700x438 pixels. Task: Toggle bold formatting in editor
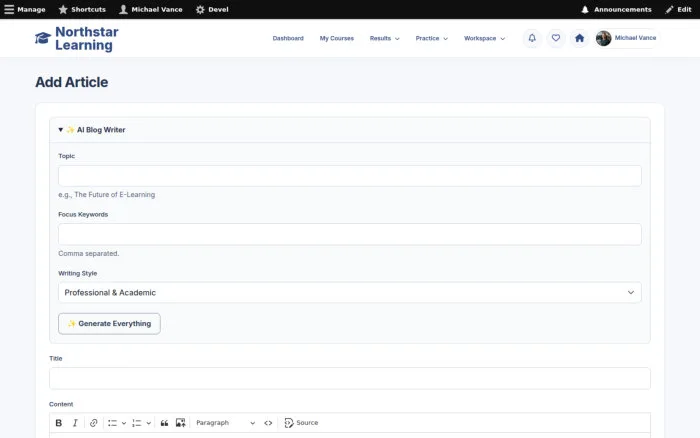click(58, 423)
